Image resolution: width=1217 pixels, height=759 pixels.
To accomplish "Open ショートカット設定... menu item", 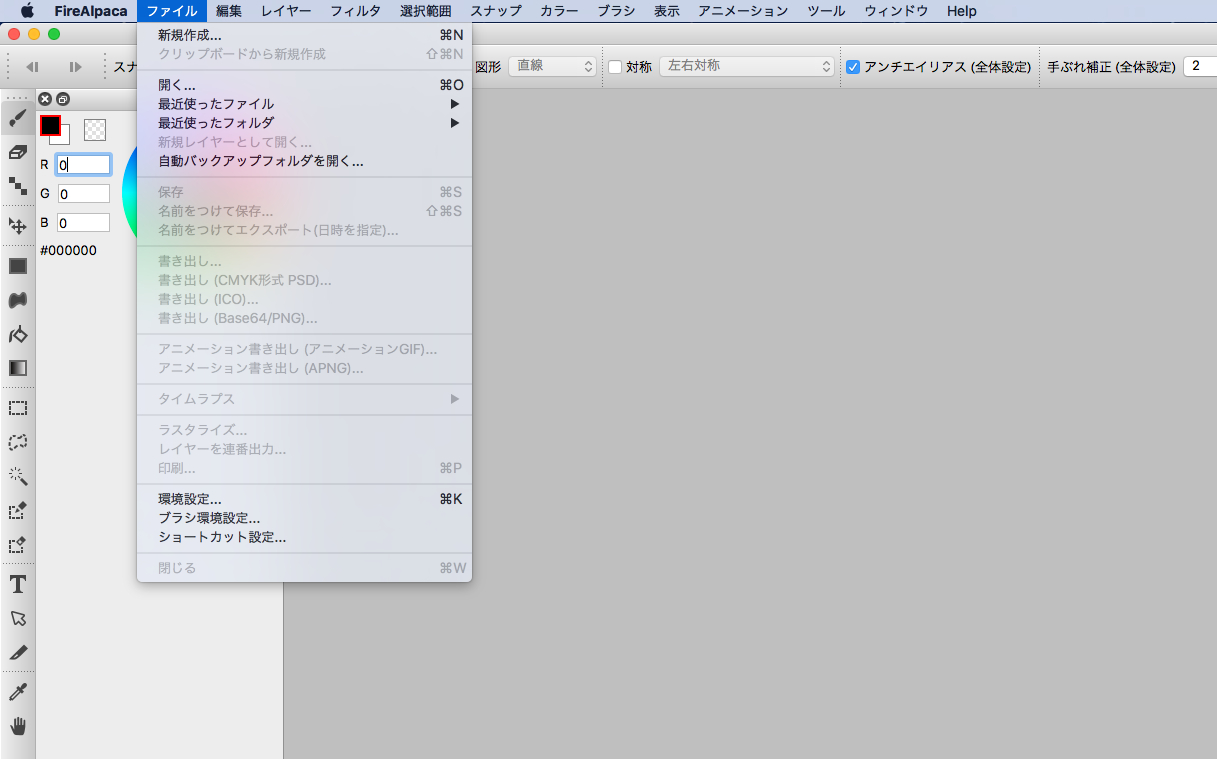I will [x=304, y=537].
